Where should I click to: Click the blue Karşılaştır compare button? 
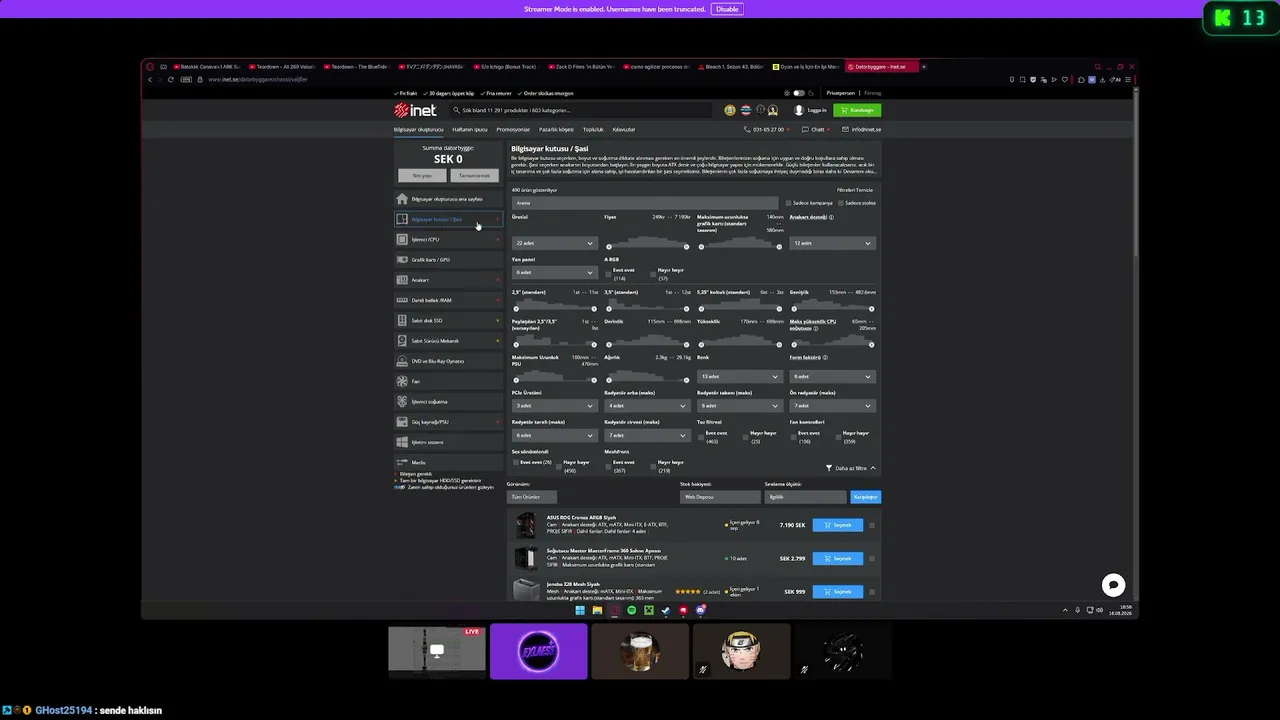[x=866, y=497]
